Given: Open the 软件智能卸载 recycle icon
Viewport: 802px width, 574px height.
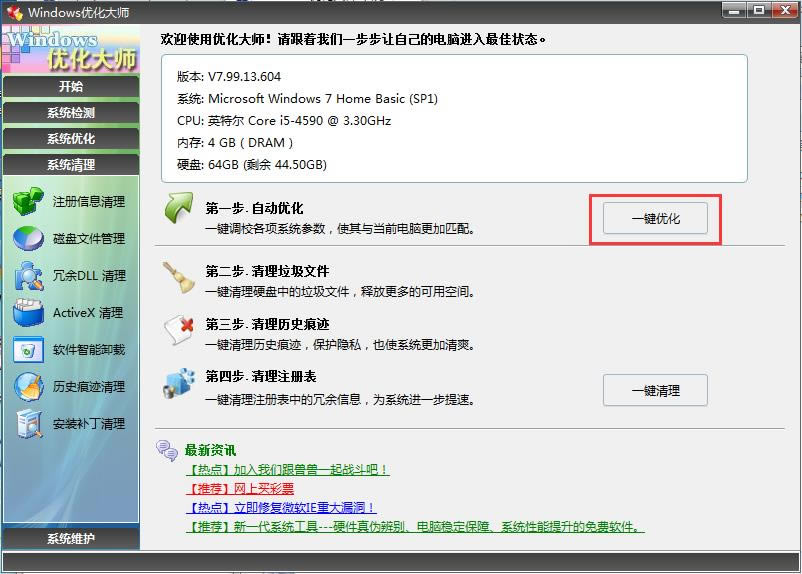Looking at the screenshot, I should coord(28,350).
